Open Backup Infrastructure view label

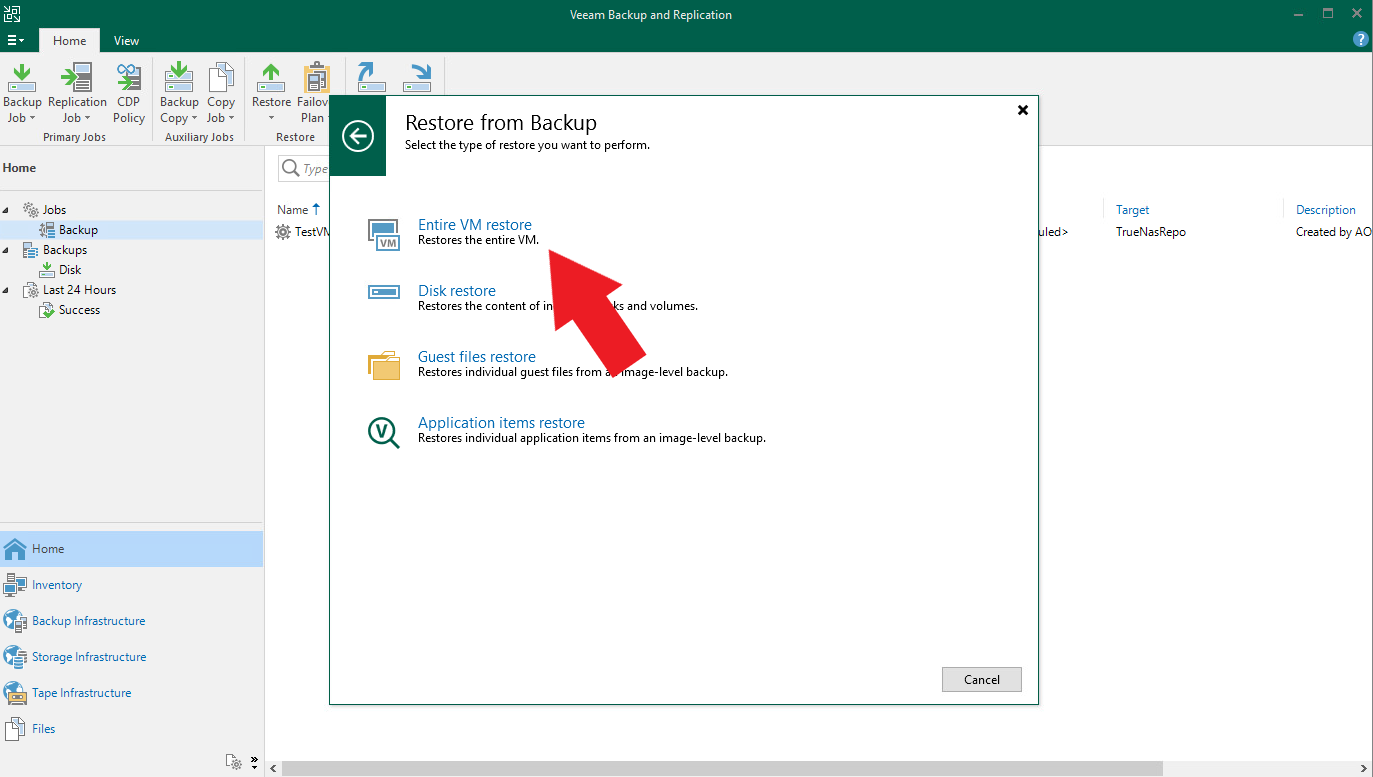(89, 621)
